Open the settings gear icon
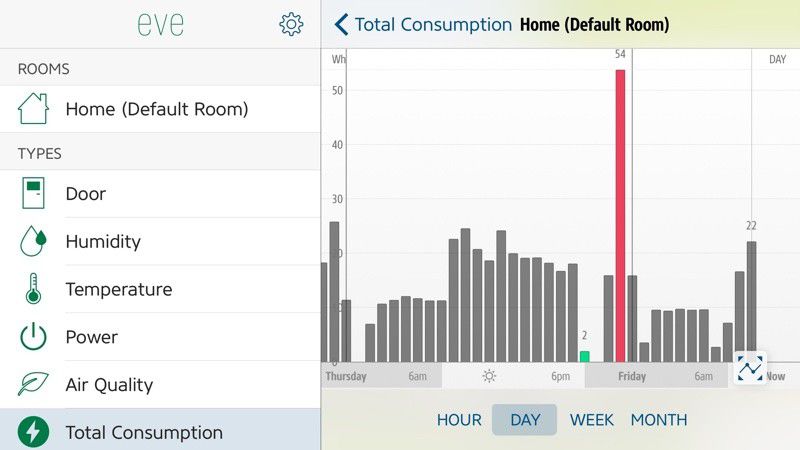Viewport: 800px width, 450px height. tap(291, 24)
